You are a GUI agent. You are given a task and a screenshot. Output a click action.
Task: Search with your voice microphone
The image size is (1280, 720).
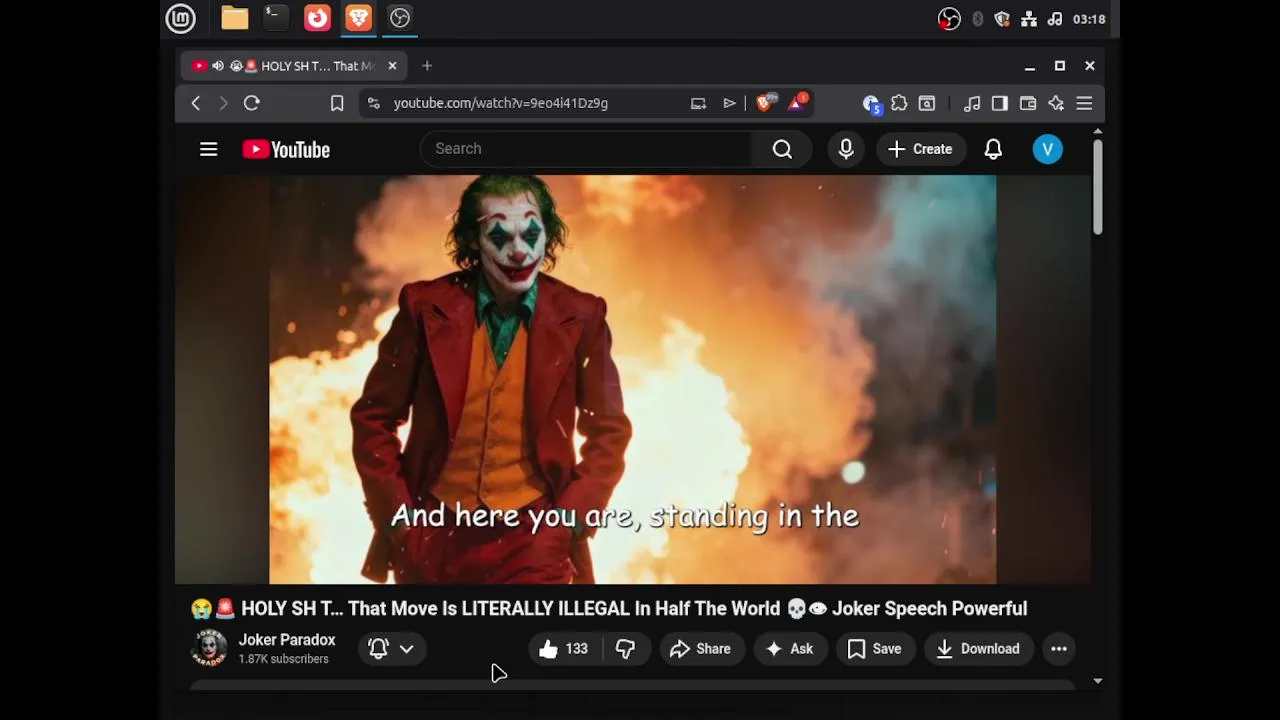pos(846,149)
